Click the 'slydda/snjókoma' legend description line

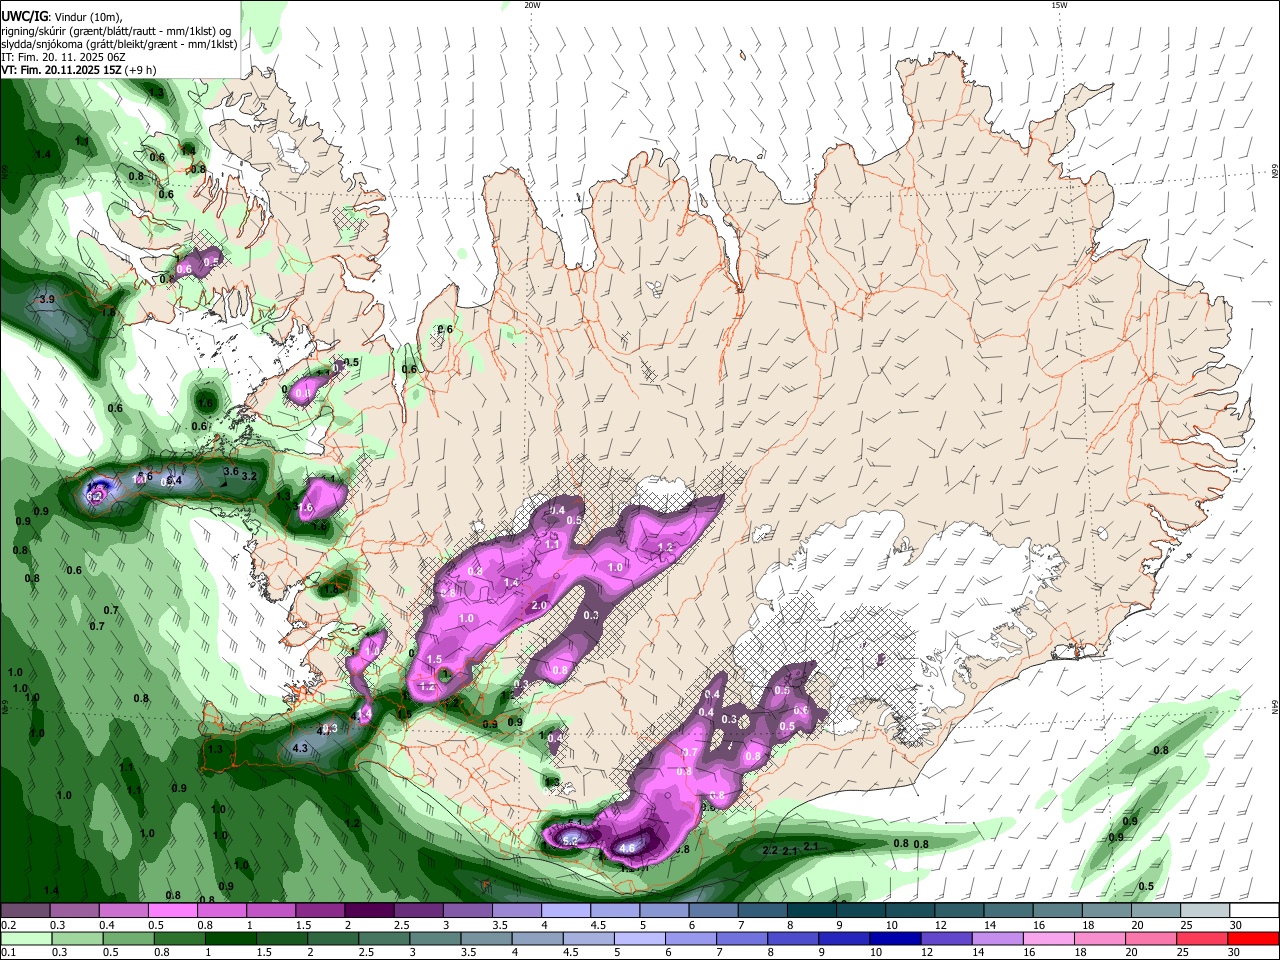119,45
